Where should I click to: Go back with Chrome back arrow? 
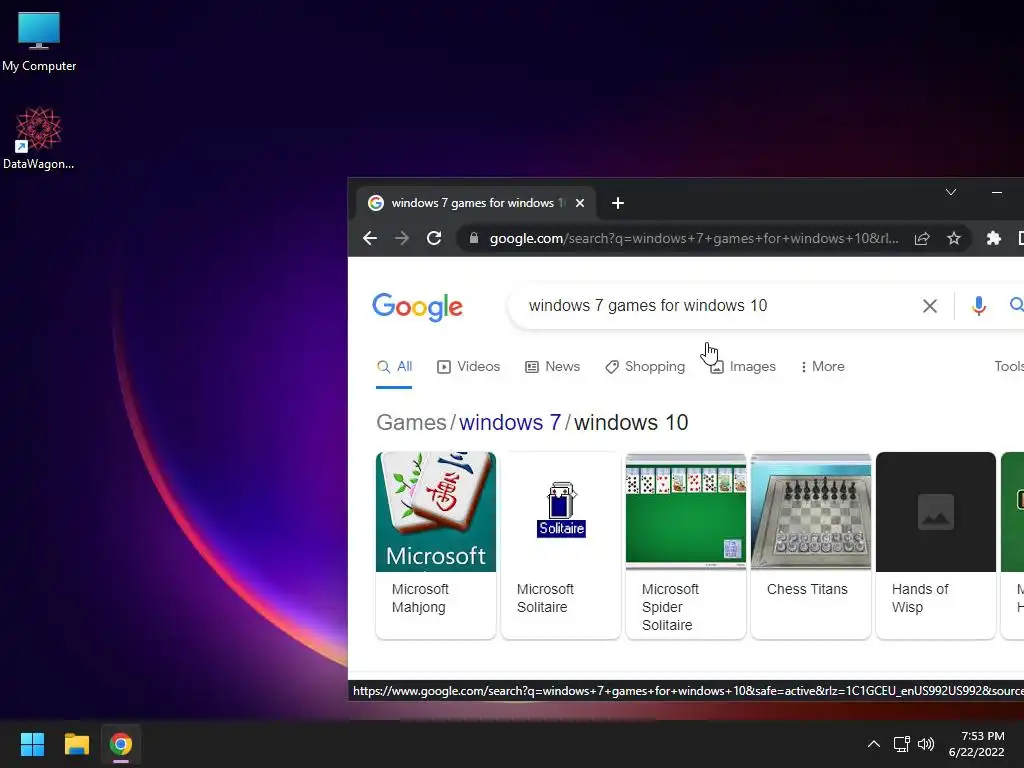[x=370, y=238]
